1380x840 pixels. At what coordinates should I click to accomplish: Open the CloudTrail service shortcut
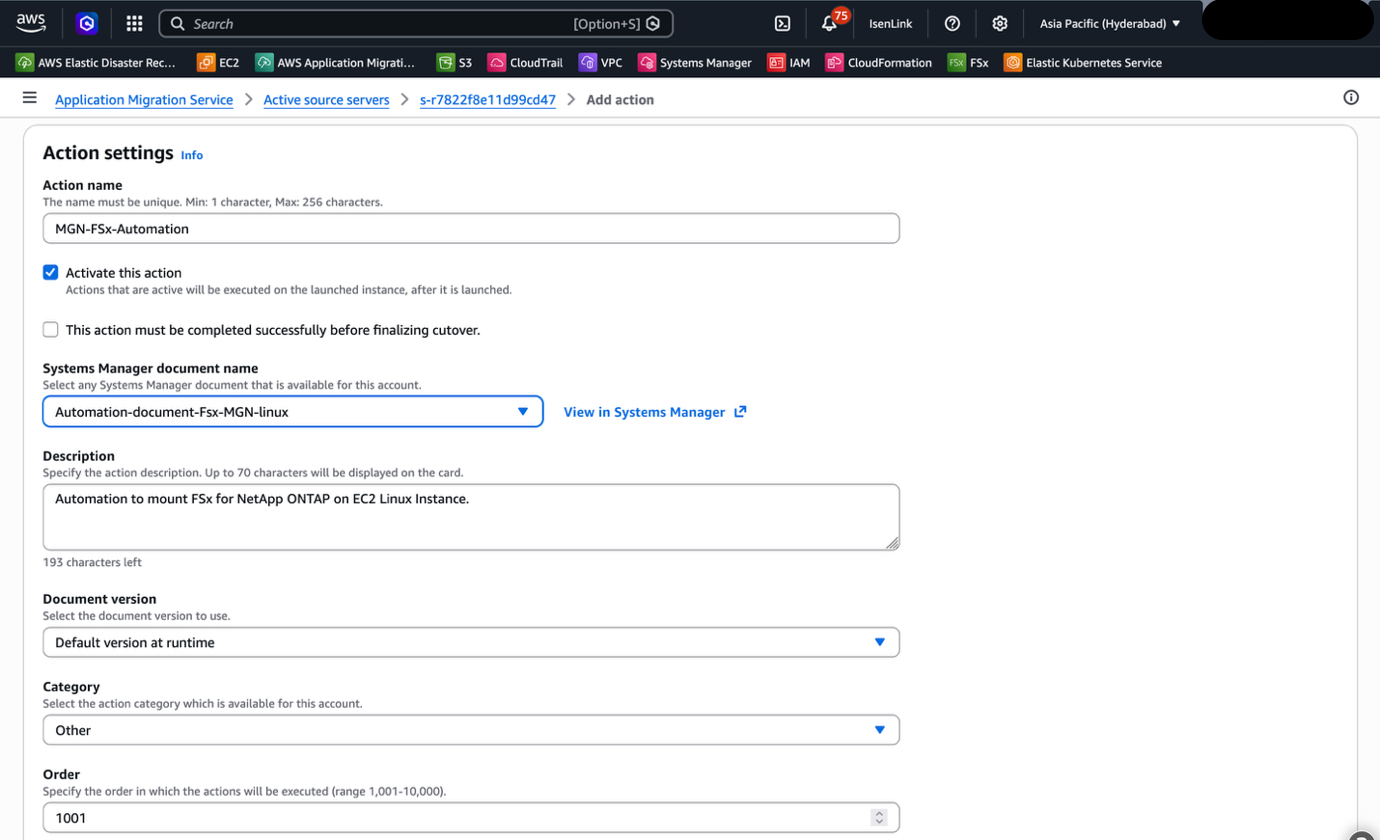526,62
